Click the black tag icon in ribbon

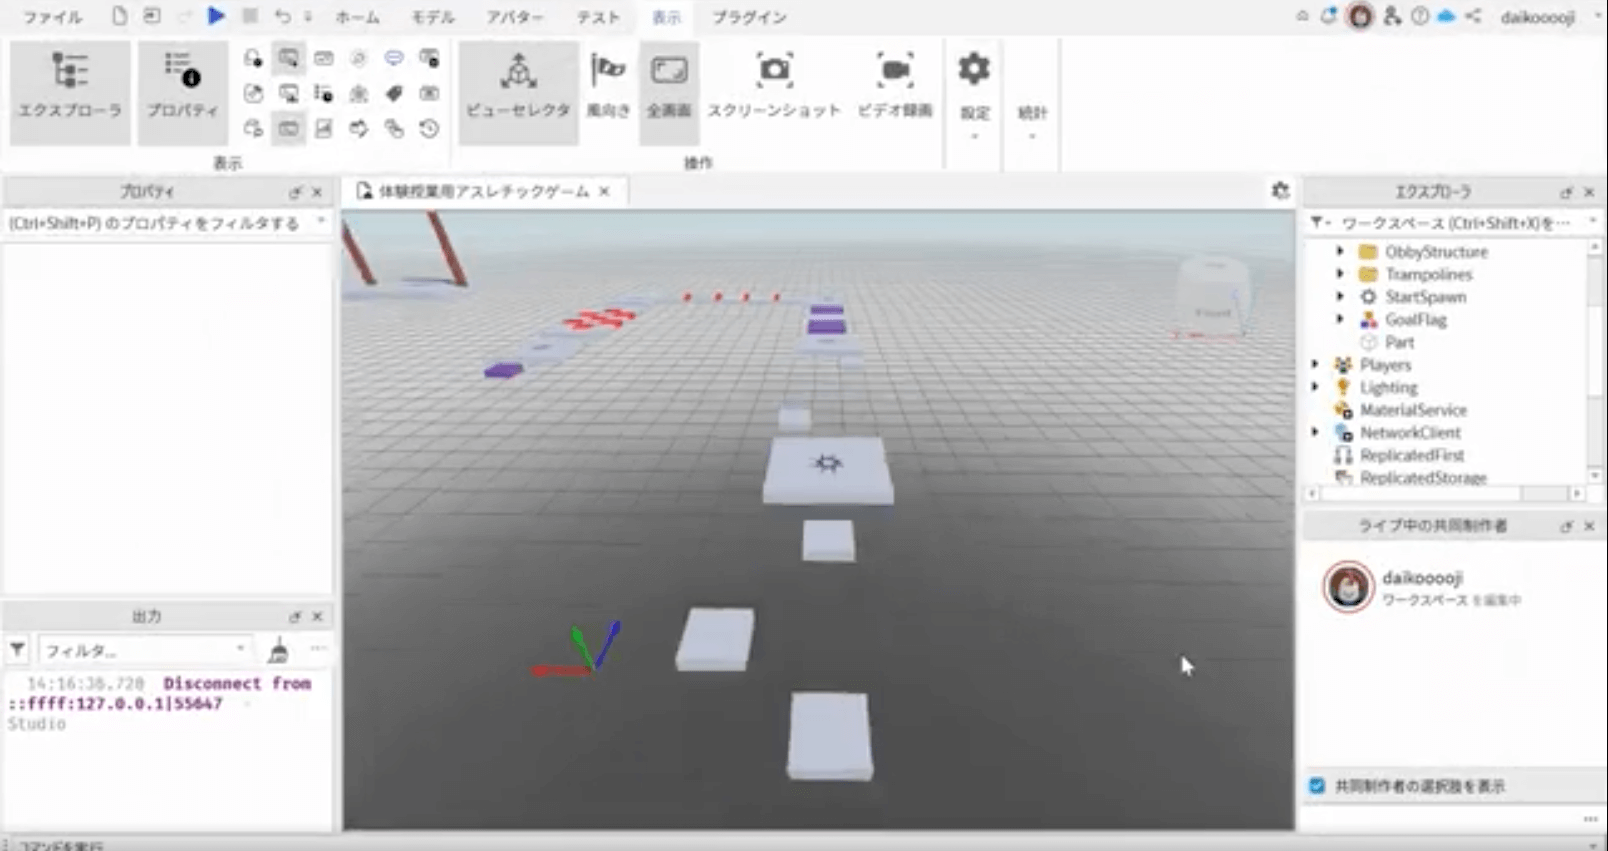click(x=394, y=93)
